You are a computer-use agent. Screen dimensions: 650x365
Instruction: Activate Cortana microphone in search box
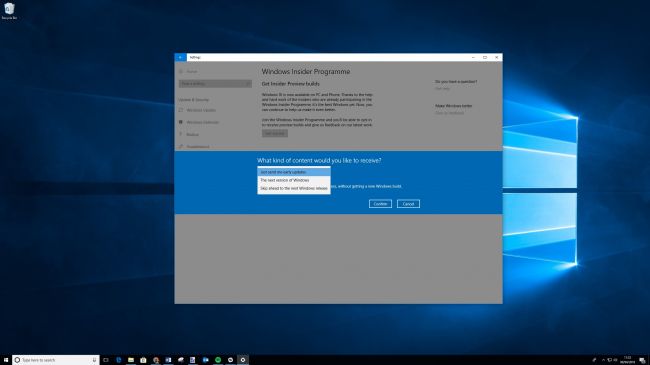click(x=94, y=360)
